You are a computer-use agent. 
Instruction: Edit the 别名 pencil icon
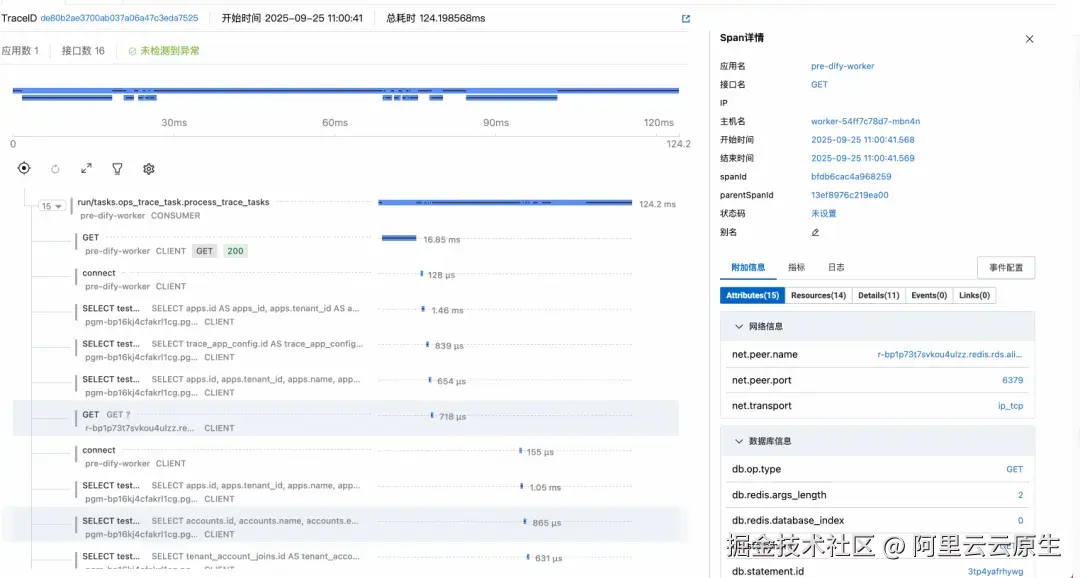coord(816,232)
